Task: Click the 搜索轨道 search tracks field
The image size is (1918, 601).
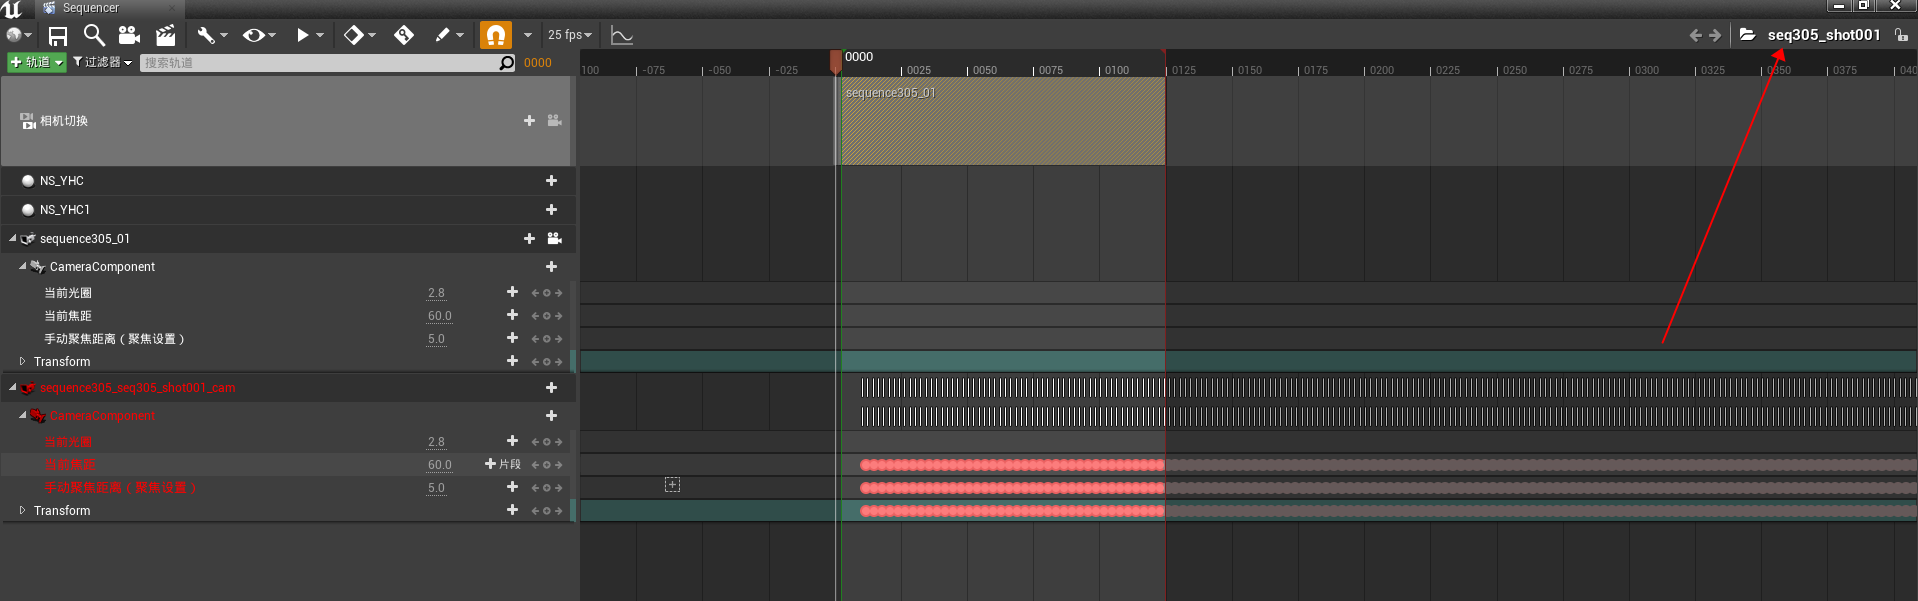Action: tap(320, 63)
